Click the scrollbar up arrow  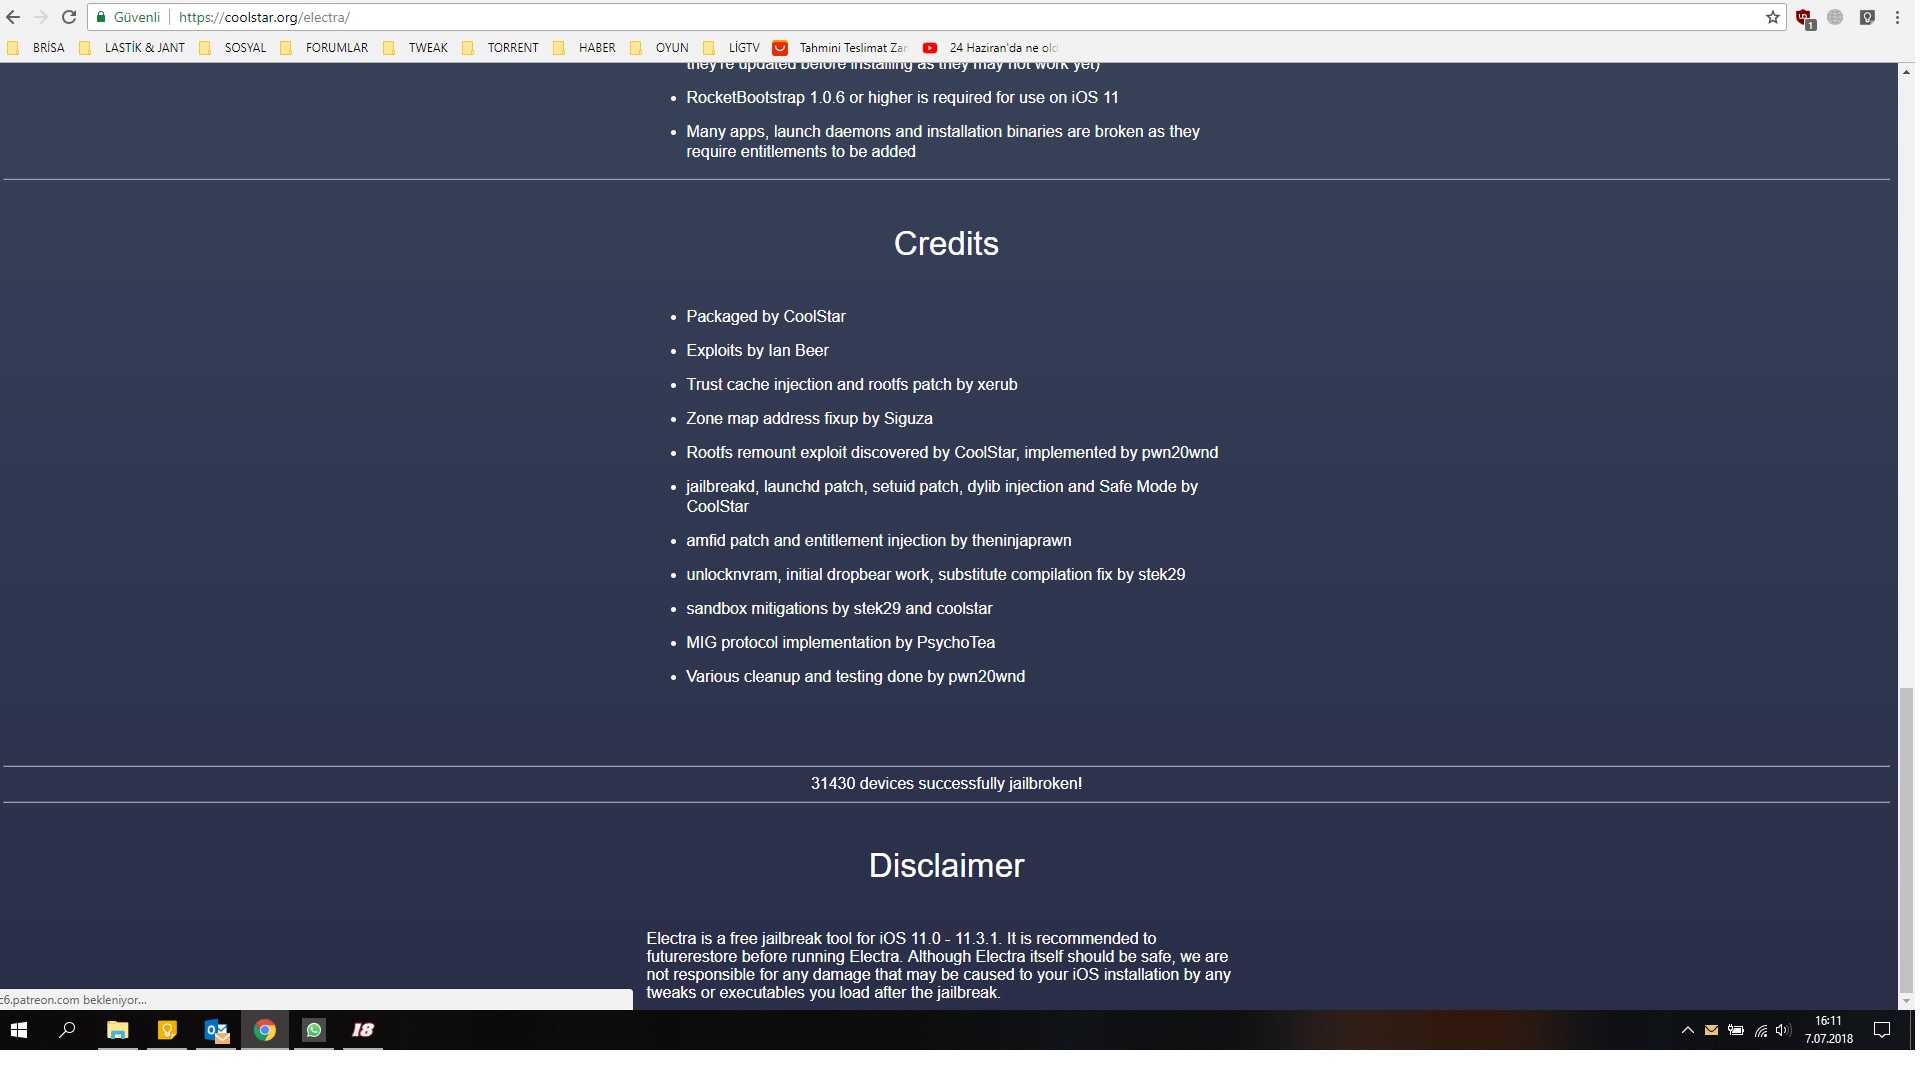pyautogui.click(x=1906, y=72)
